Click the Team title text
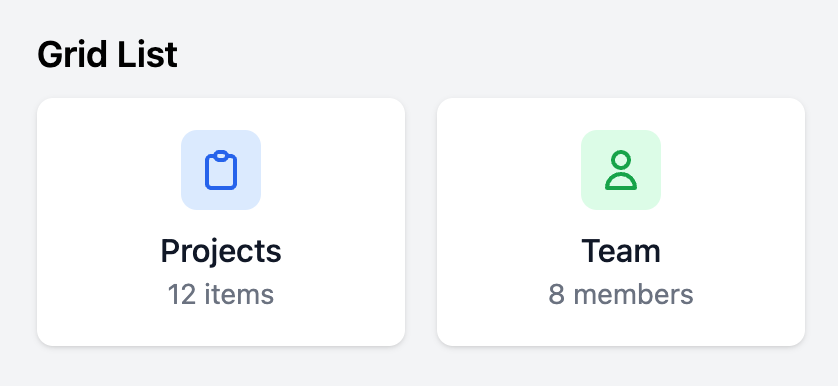 tap(621, 251)
